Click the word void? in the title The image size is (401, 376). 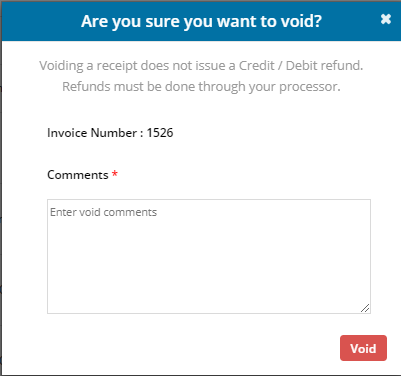point(301,21)
